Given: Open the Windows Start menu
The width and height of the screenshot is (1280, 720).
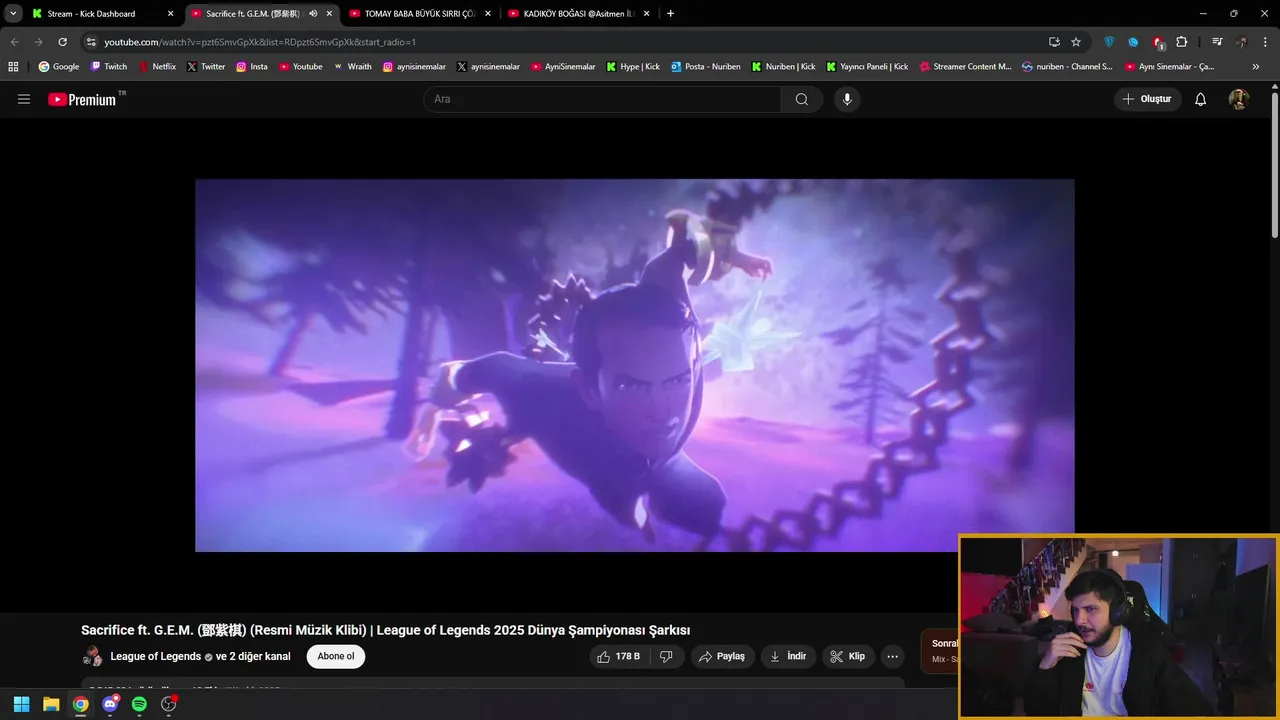Looking at the screenshot, I should pos(21,704).
